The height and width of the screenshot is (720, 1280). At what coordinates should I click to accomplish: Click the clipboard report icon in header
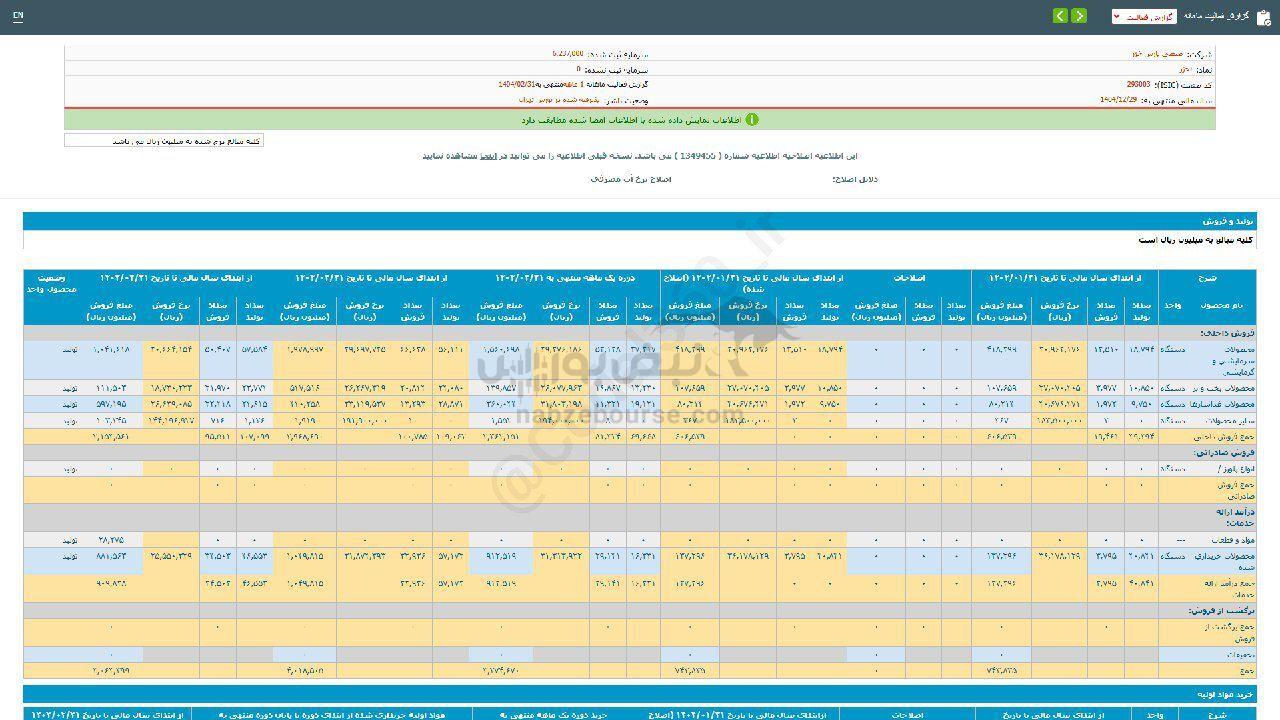click(x=1263, y=17)
